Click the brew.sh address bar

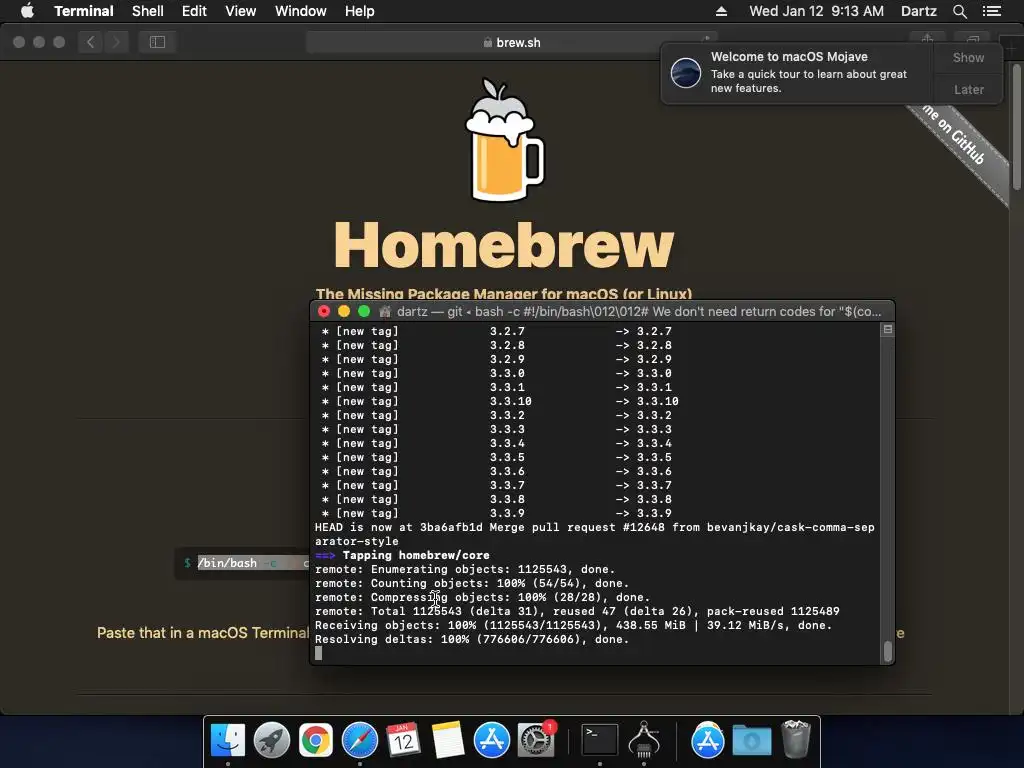pos(511,42)
